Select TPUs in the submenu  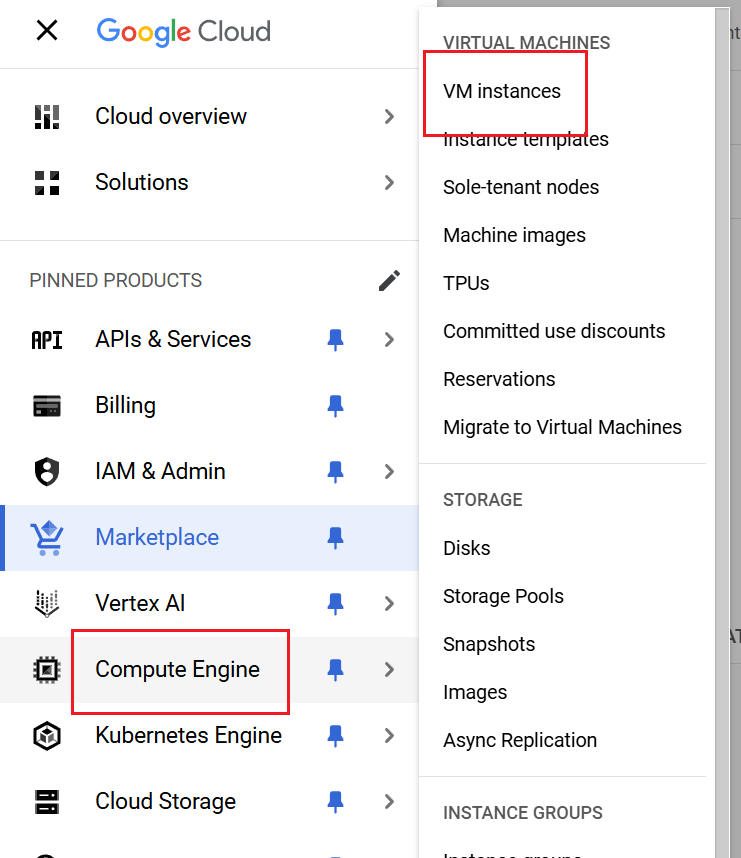click(466, 283)
